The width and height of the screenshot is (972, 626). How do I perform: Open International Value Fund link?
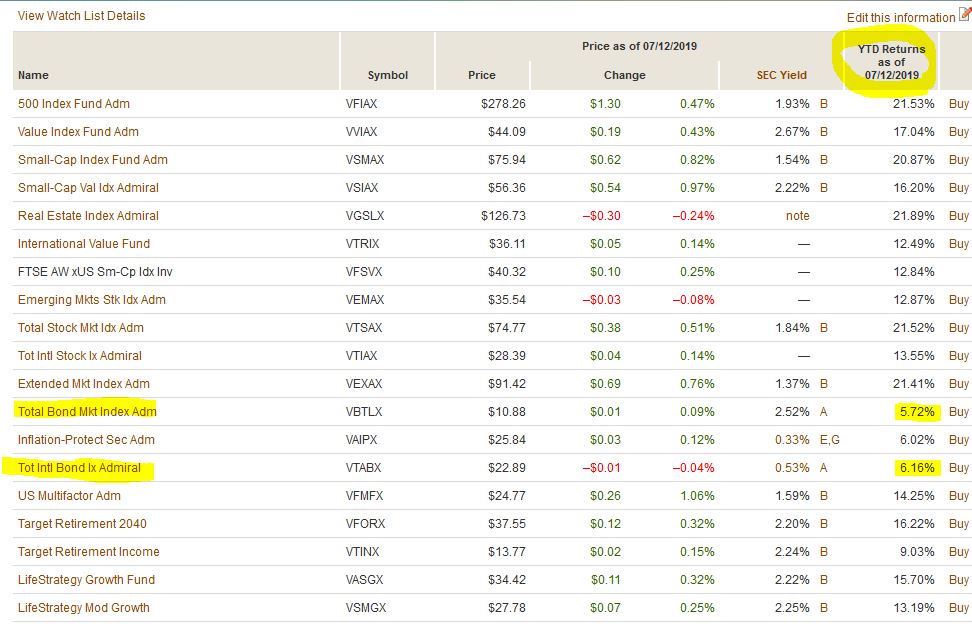pyautogui.click(x=84, y=244)
